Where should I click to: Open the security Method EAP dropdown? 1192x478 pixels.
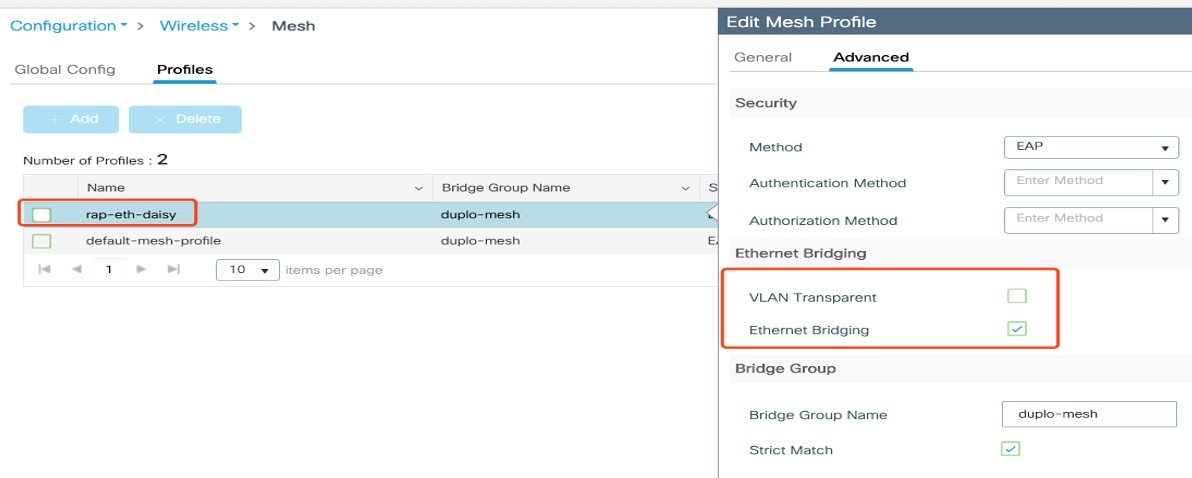(1091, 147)
